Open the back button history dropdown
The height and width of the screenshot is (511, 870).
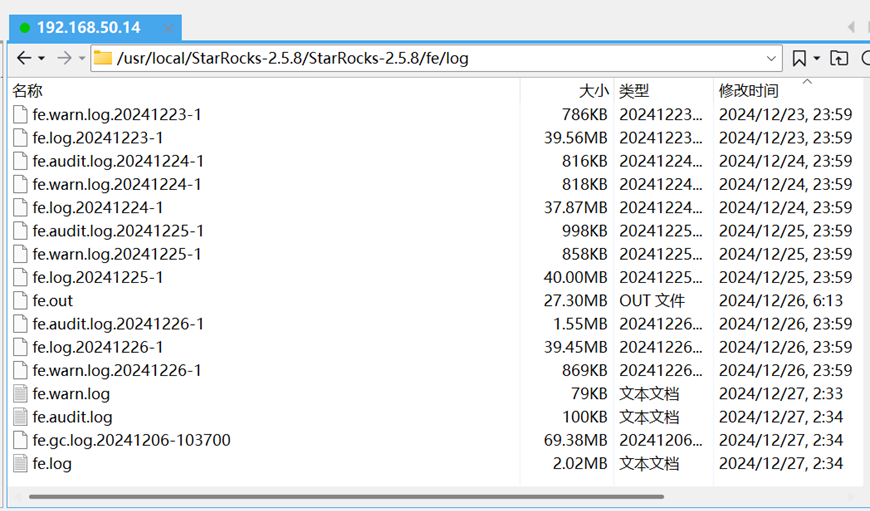click(41, 58)
